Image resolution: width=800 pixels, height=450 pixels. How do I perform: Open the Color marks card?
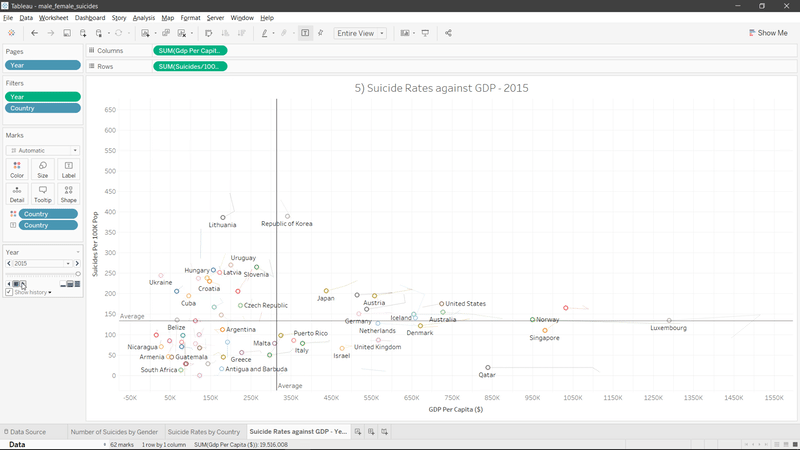point(17,167)
